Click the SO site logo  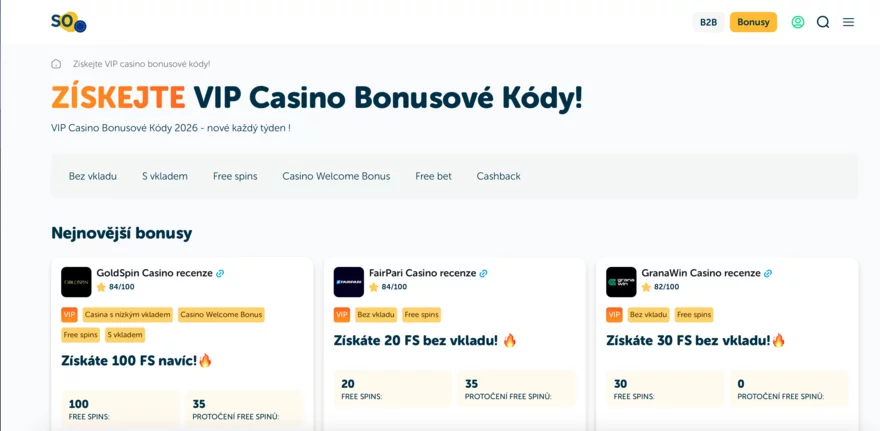point(68,22)
